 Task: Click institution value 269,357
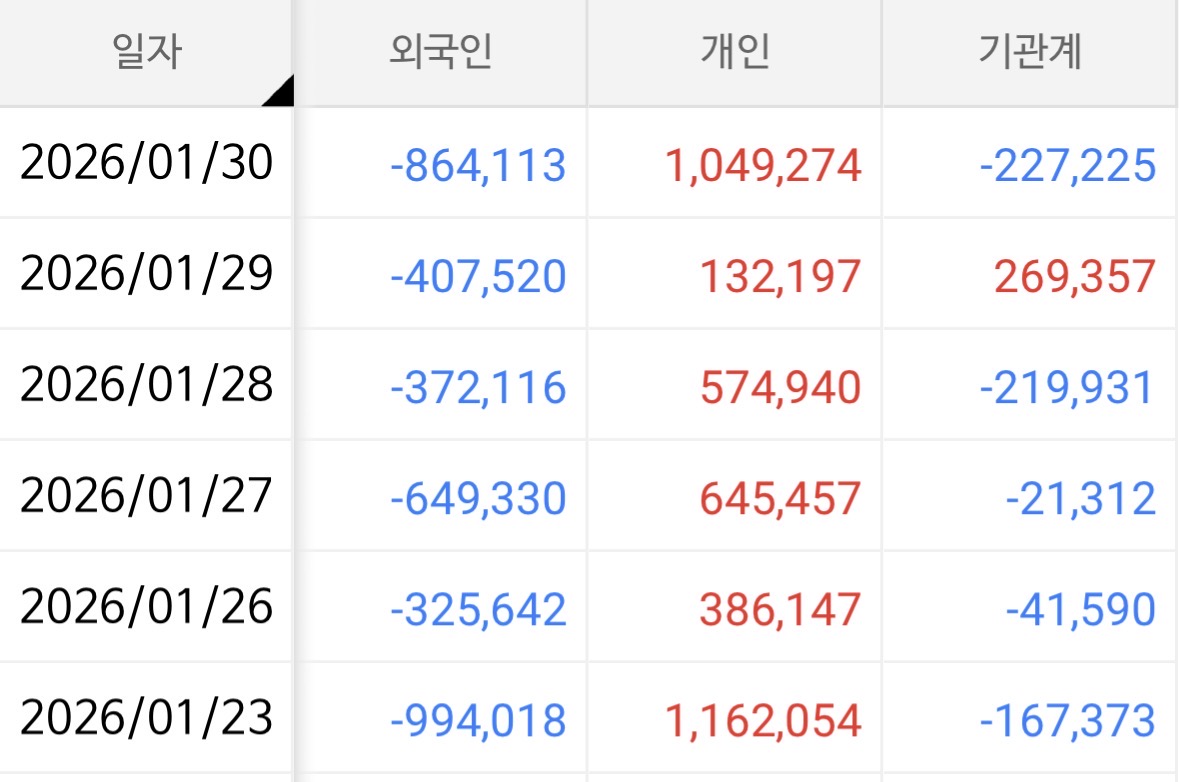tap(1075, 276)
